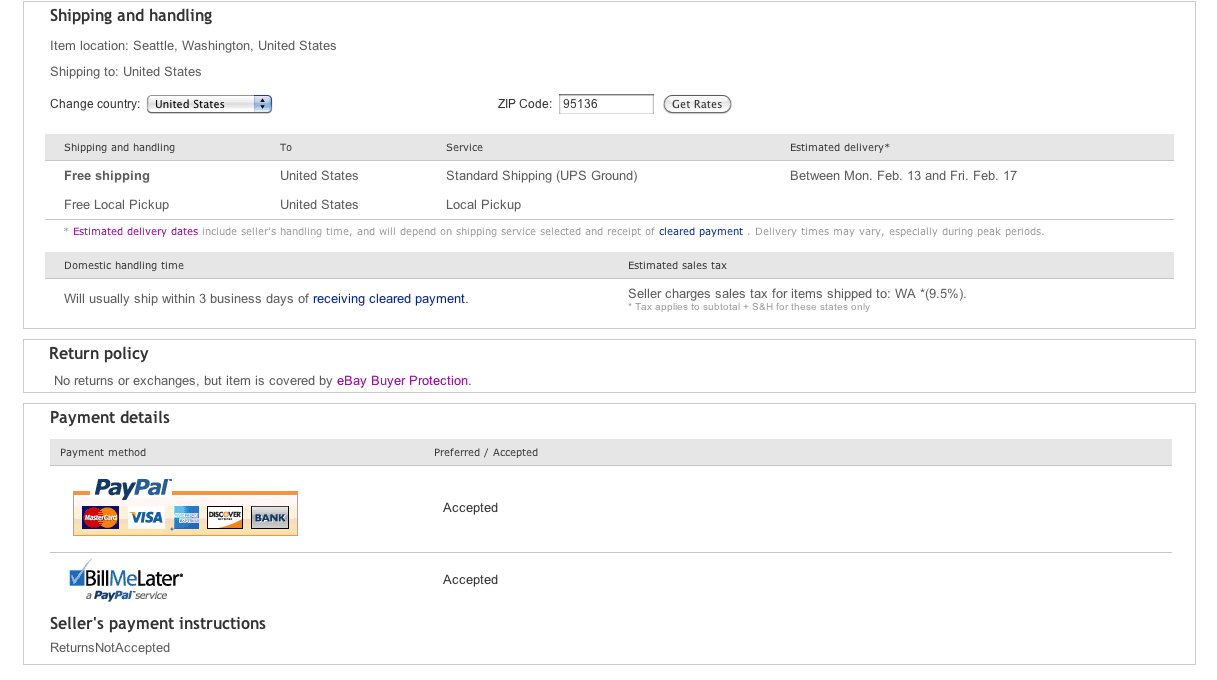Viewport: 1217px width, 680px height.
Task: Click the country dropdown arrow stepper
Action: tap(262, 104)
